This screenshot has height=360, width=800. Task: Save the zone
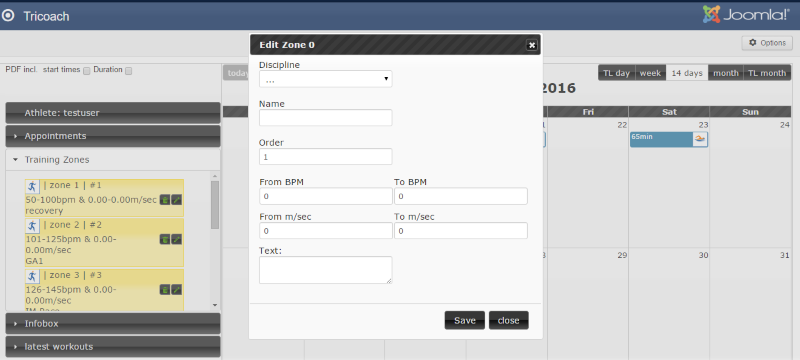(465, 320)
